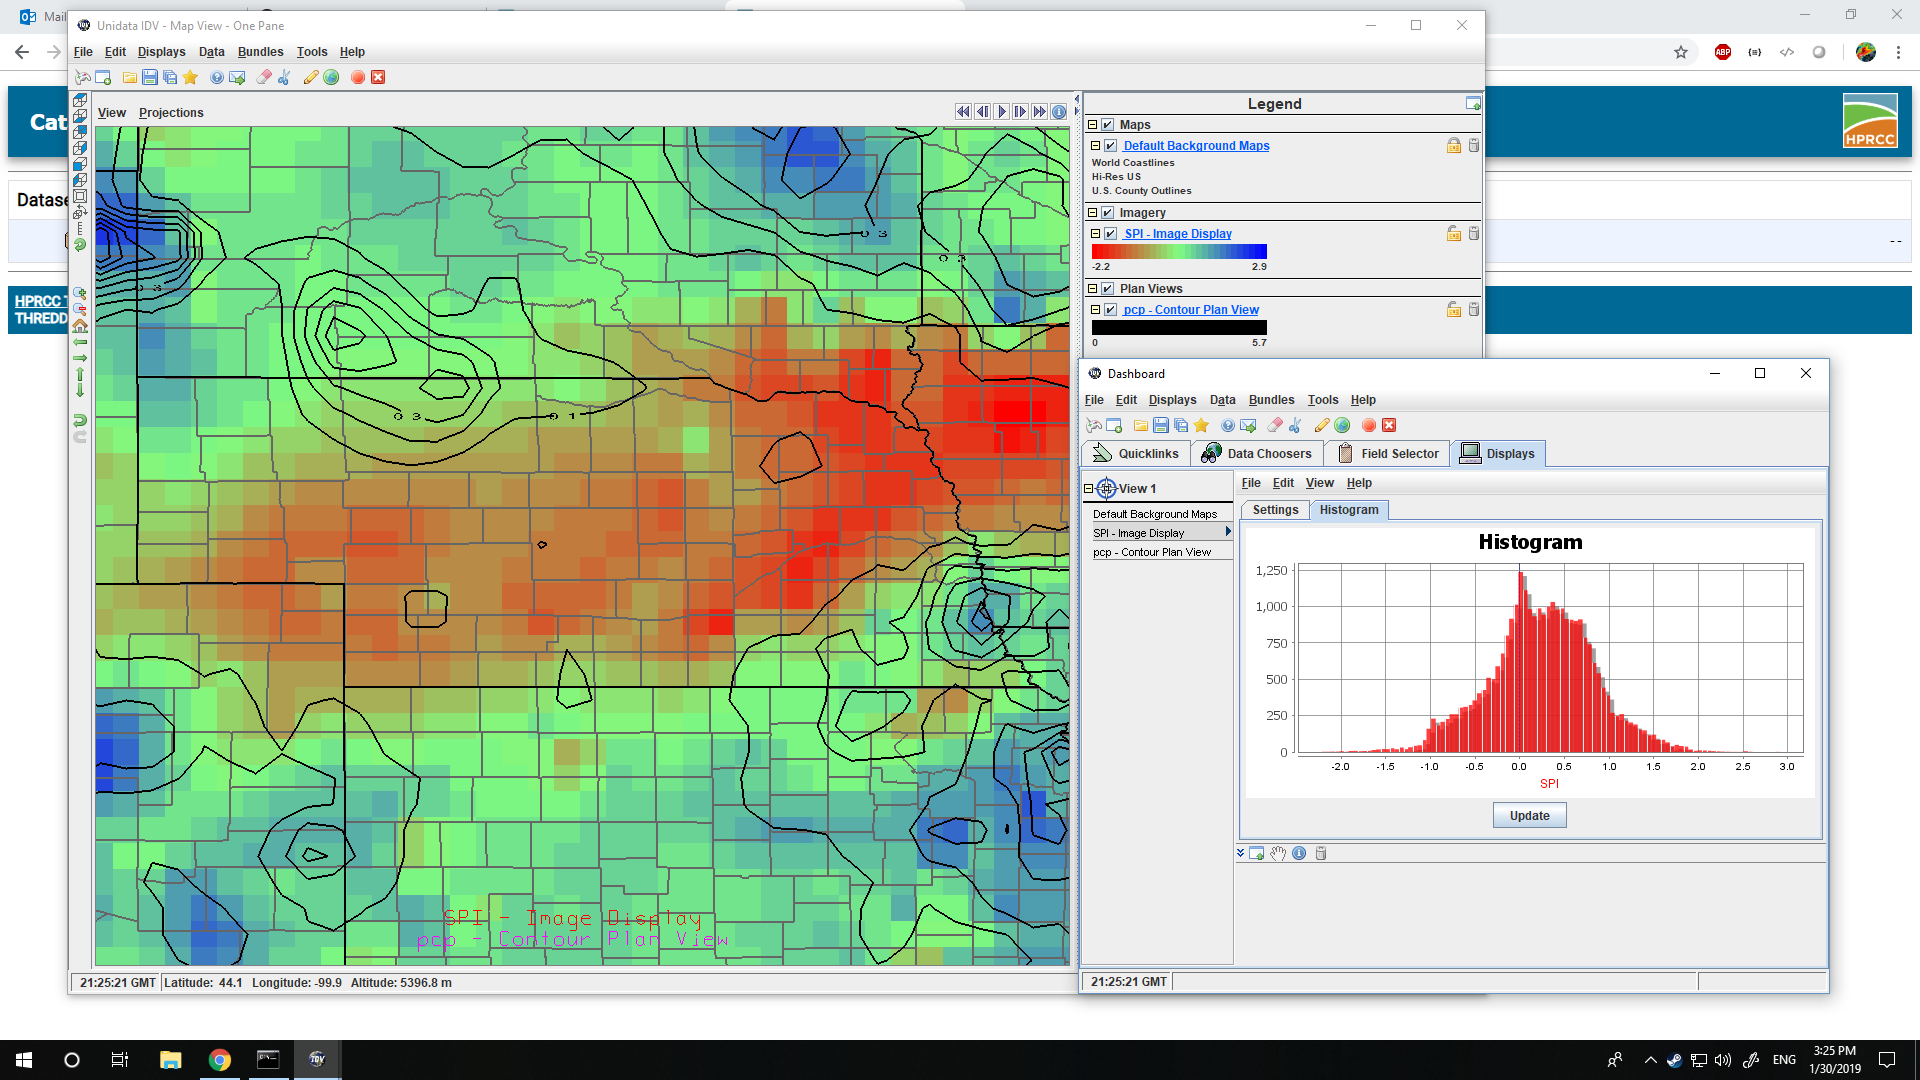Open the Default Background Maps link in Legend
The width and height of the screenshot is (1920, 1080).
tap(1196, 146)
